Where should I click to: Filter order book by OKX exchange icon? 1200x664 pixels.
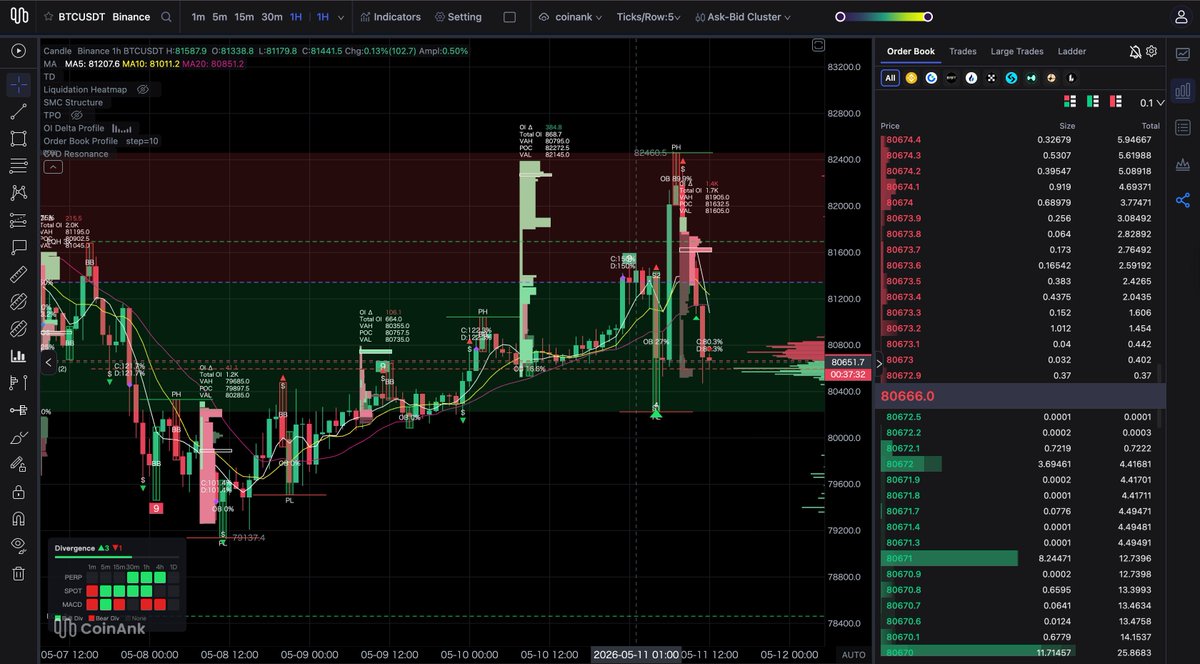coord(991,77)
